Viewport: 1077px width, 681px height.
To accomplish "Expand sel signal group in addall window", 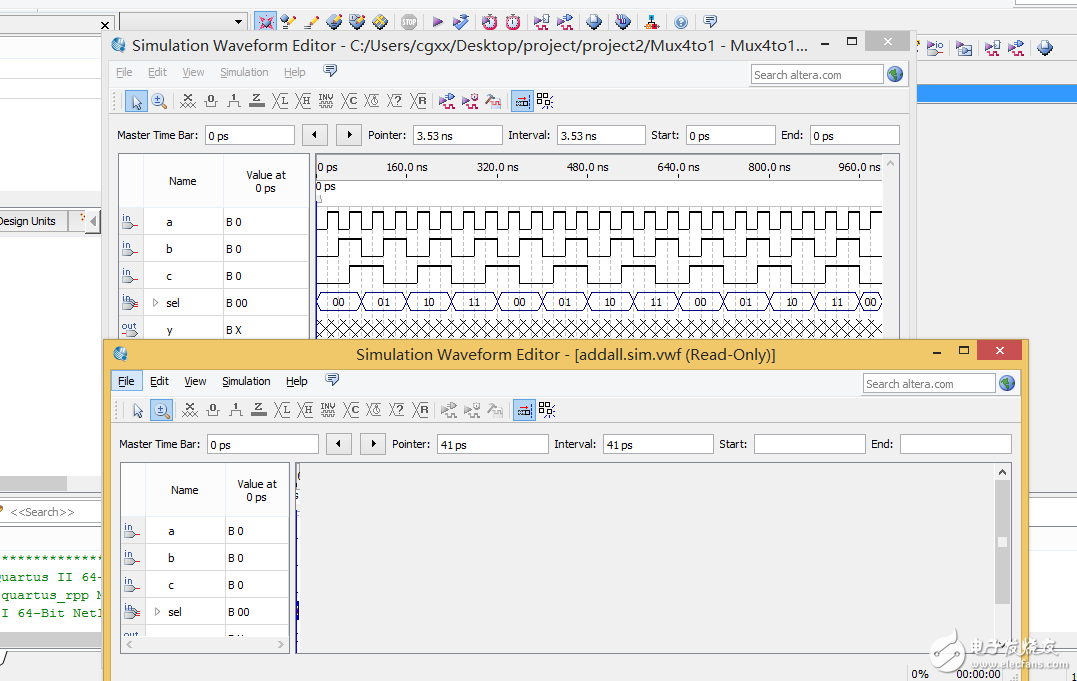I will coord(157,612).
